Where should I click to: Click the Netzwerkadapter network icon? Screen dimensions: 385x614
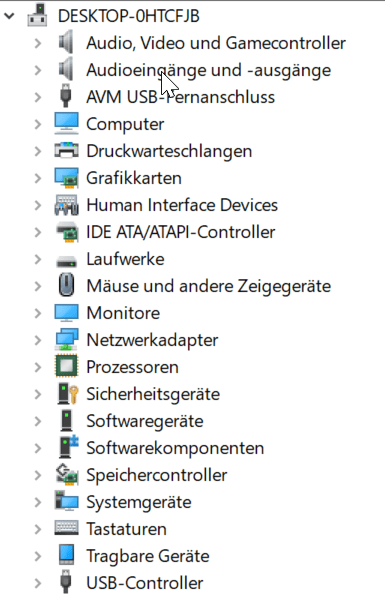coord(66,340)
